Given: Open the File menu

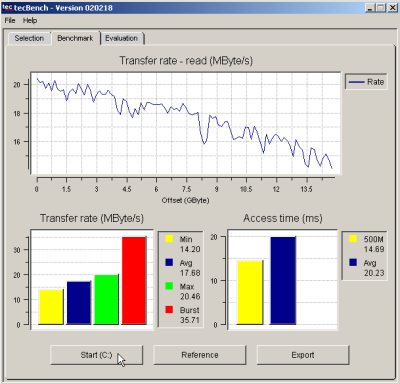Looking at the screenshot, I should [x=10, y=21].
